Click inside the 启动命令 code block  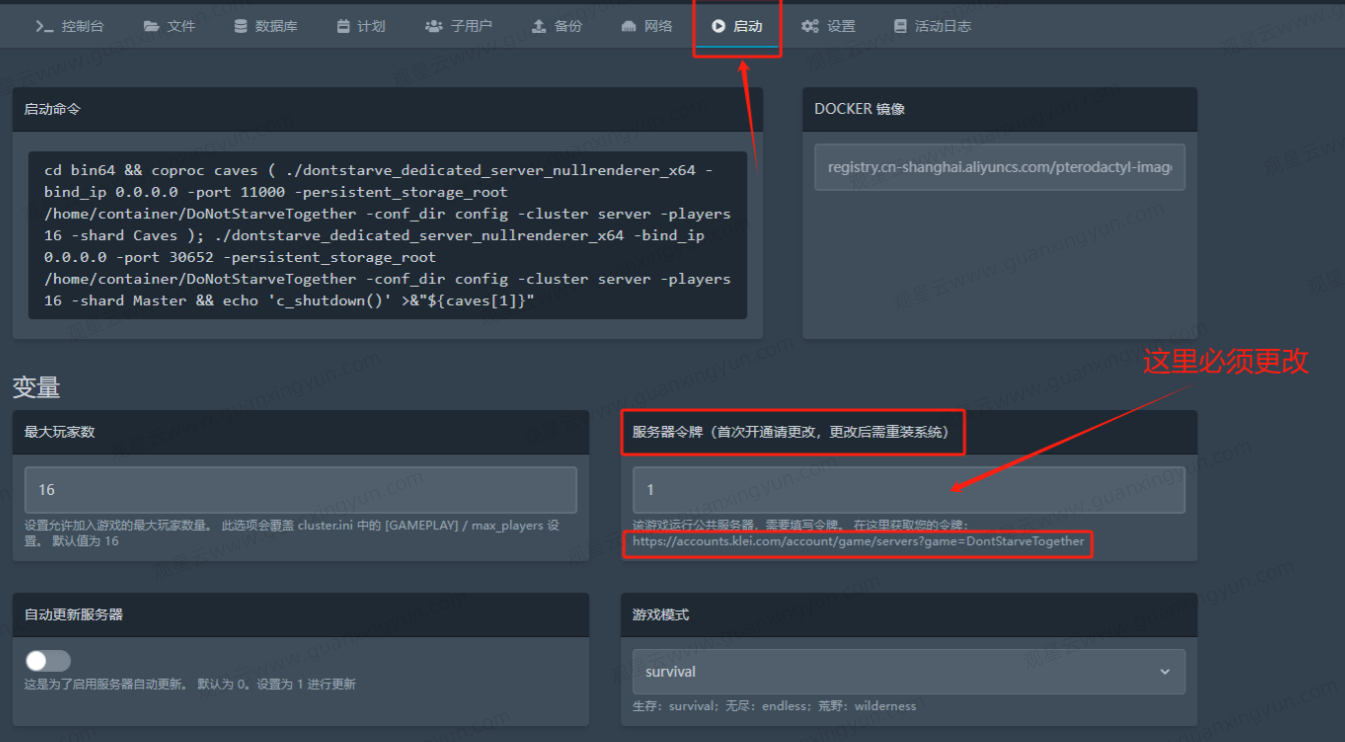coord(387,235)
